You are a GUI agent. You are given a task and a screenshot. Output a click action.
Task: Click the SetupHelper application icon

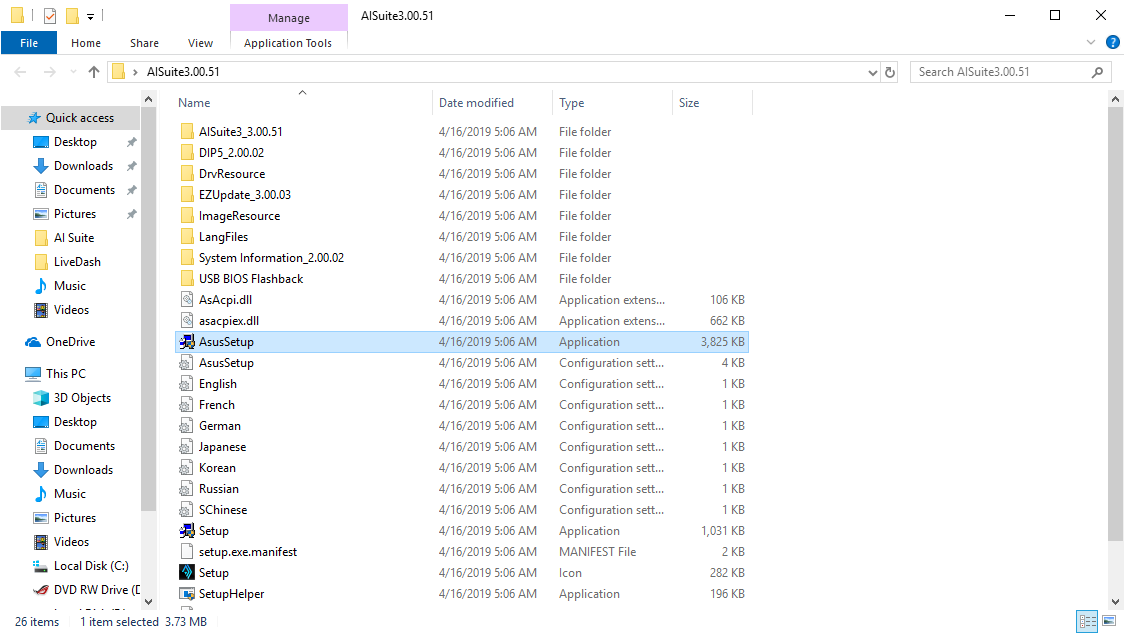point(187,594)
